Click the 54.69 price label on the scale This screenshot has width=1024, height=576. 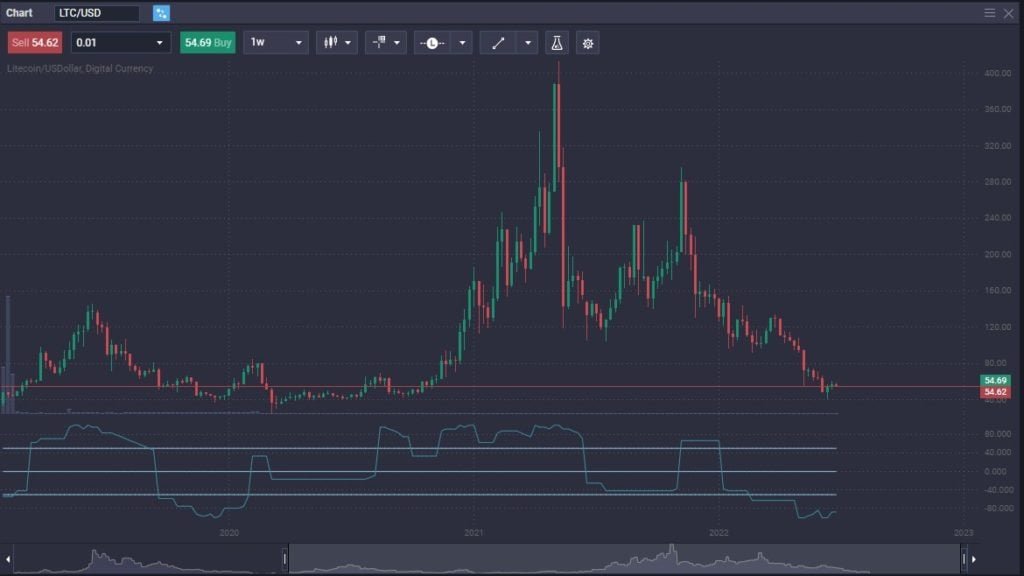pos(994,380)
